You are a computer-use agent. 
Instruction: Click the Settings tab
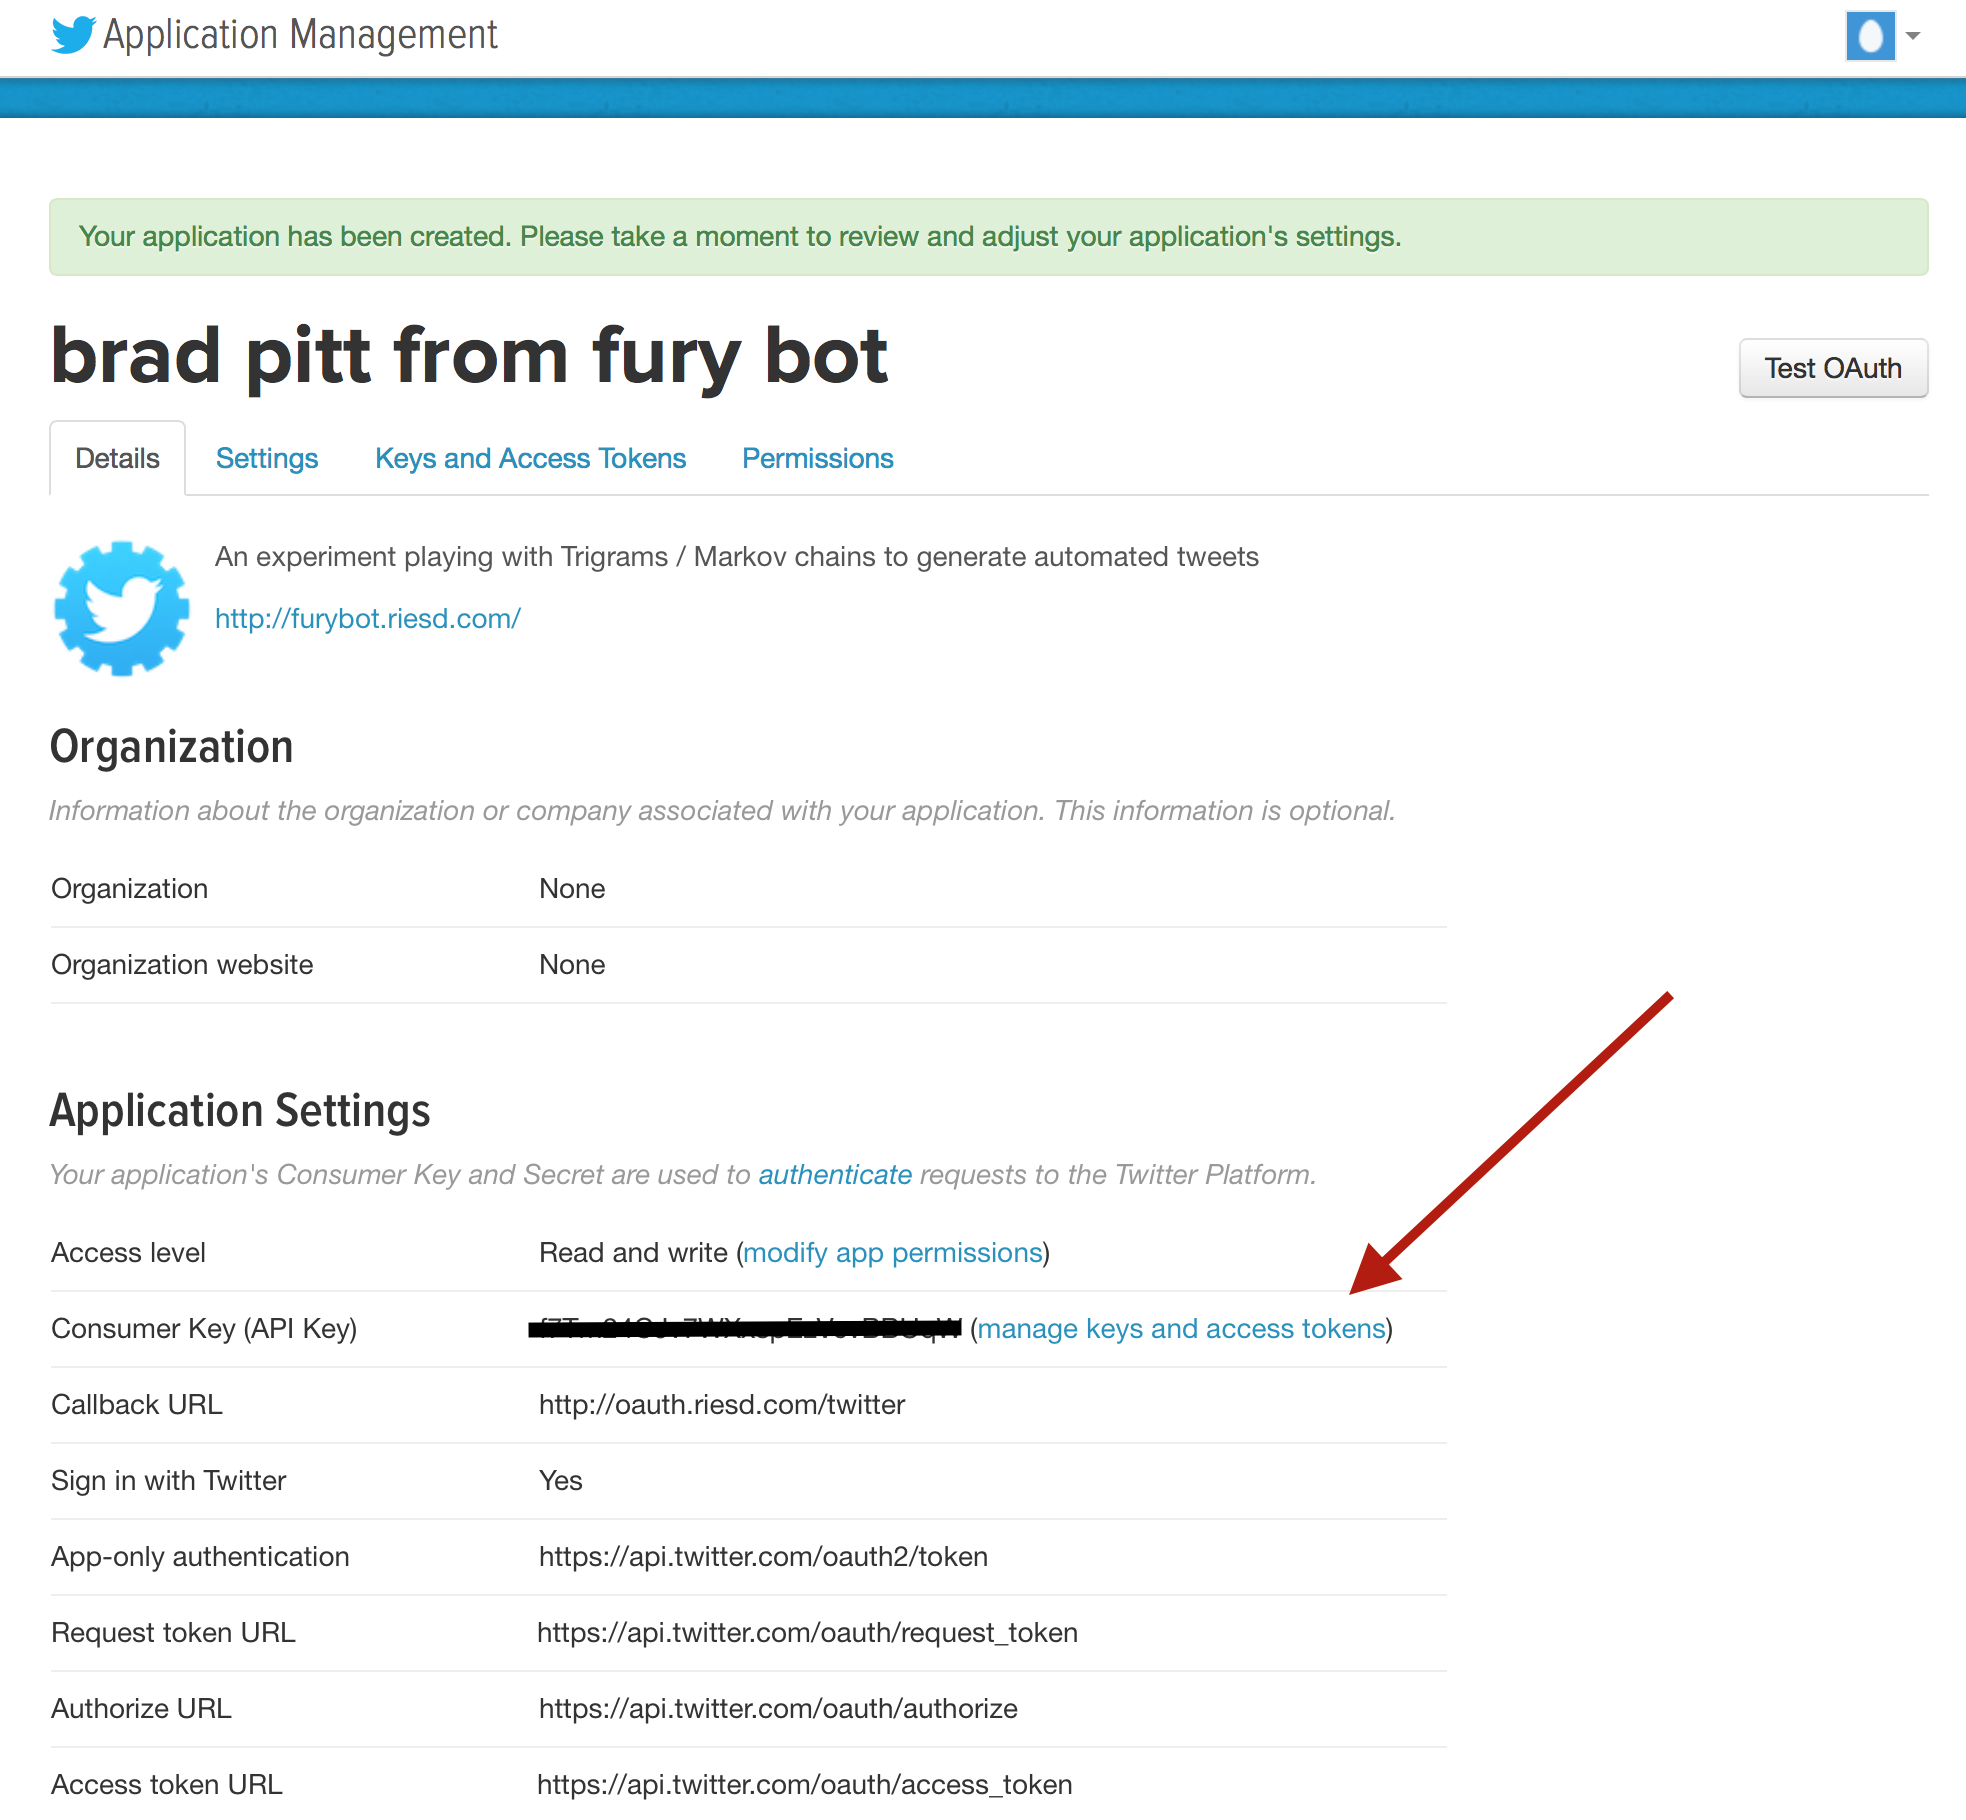coord(265,457)
